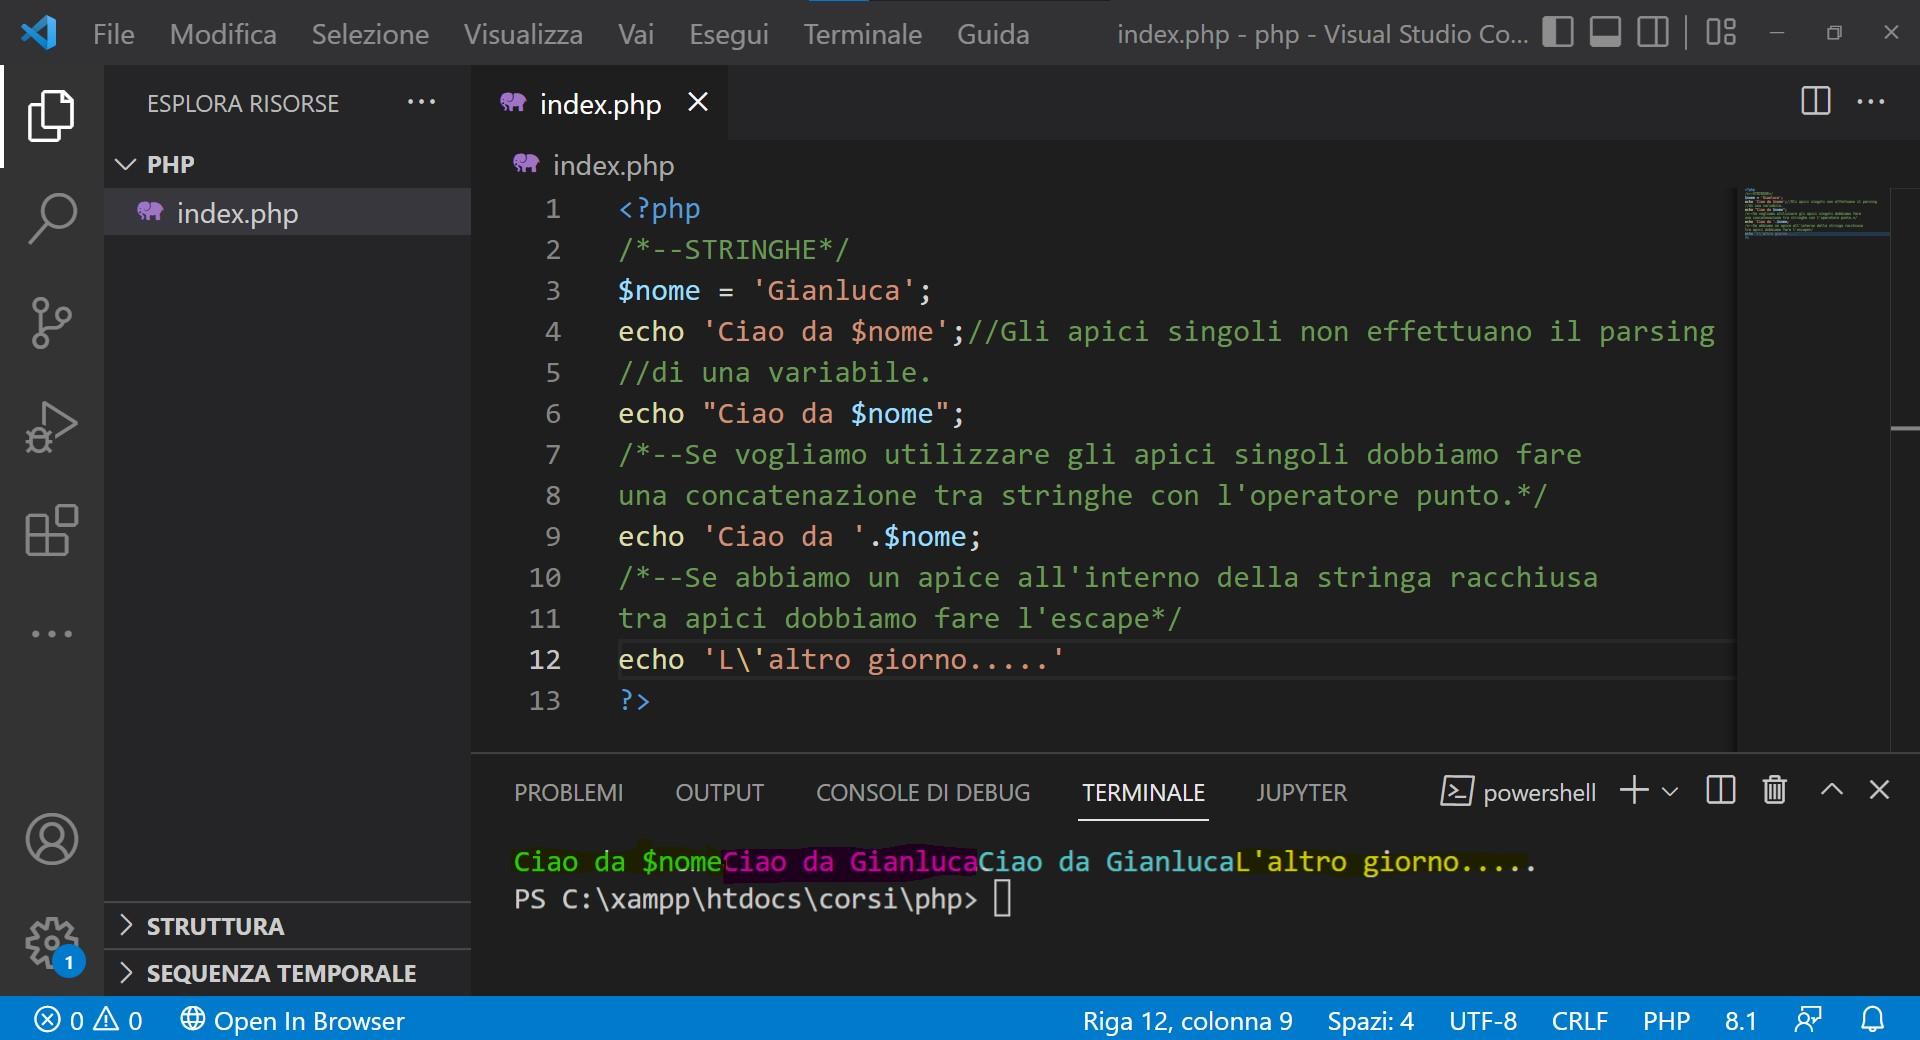Viewport: 1920px width, 1040px height.
Task: Open the Selezione menu
Action: (370, 34)
